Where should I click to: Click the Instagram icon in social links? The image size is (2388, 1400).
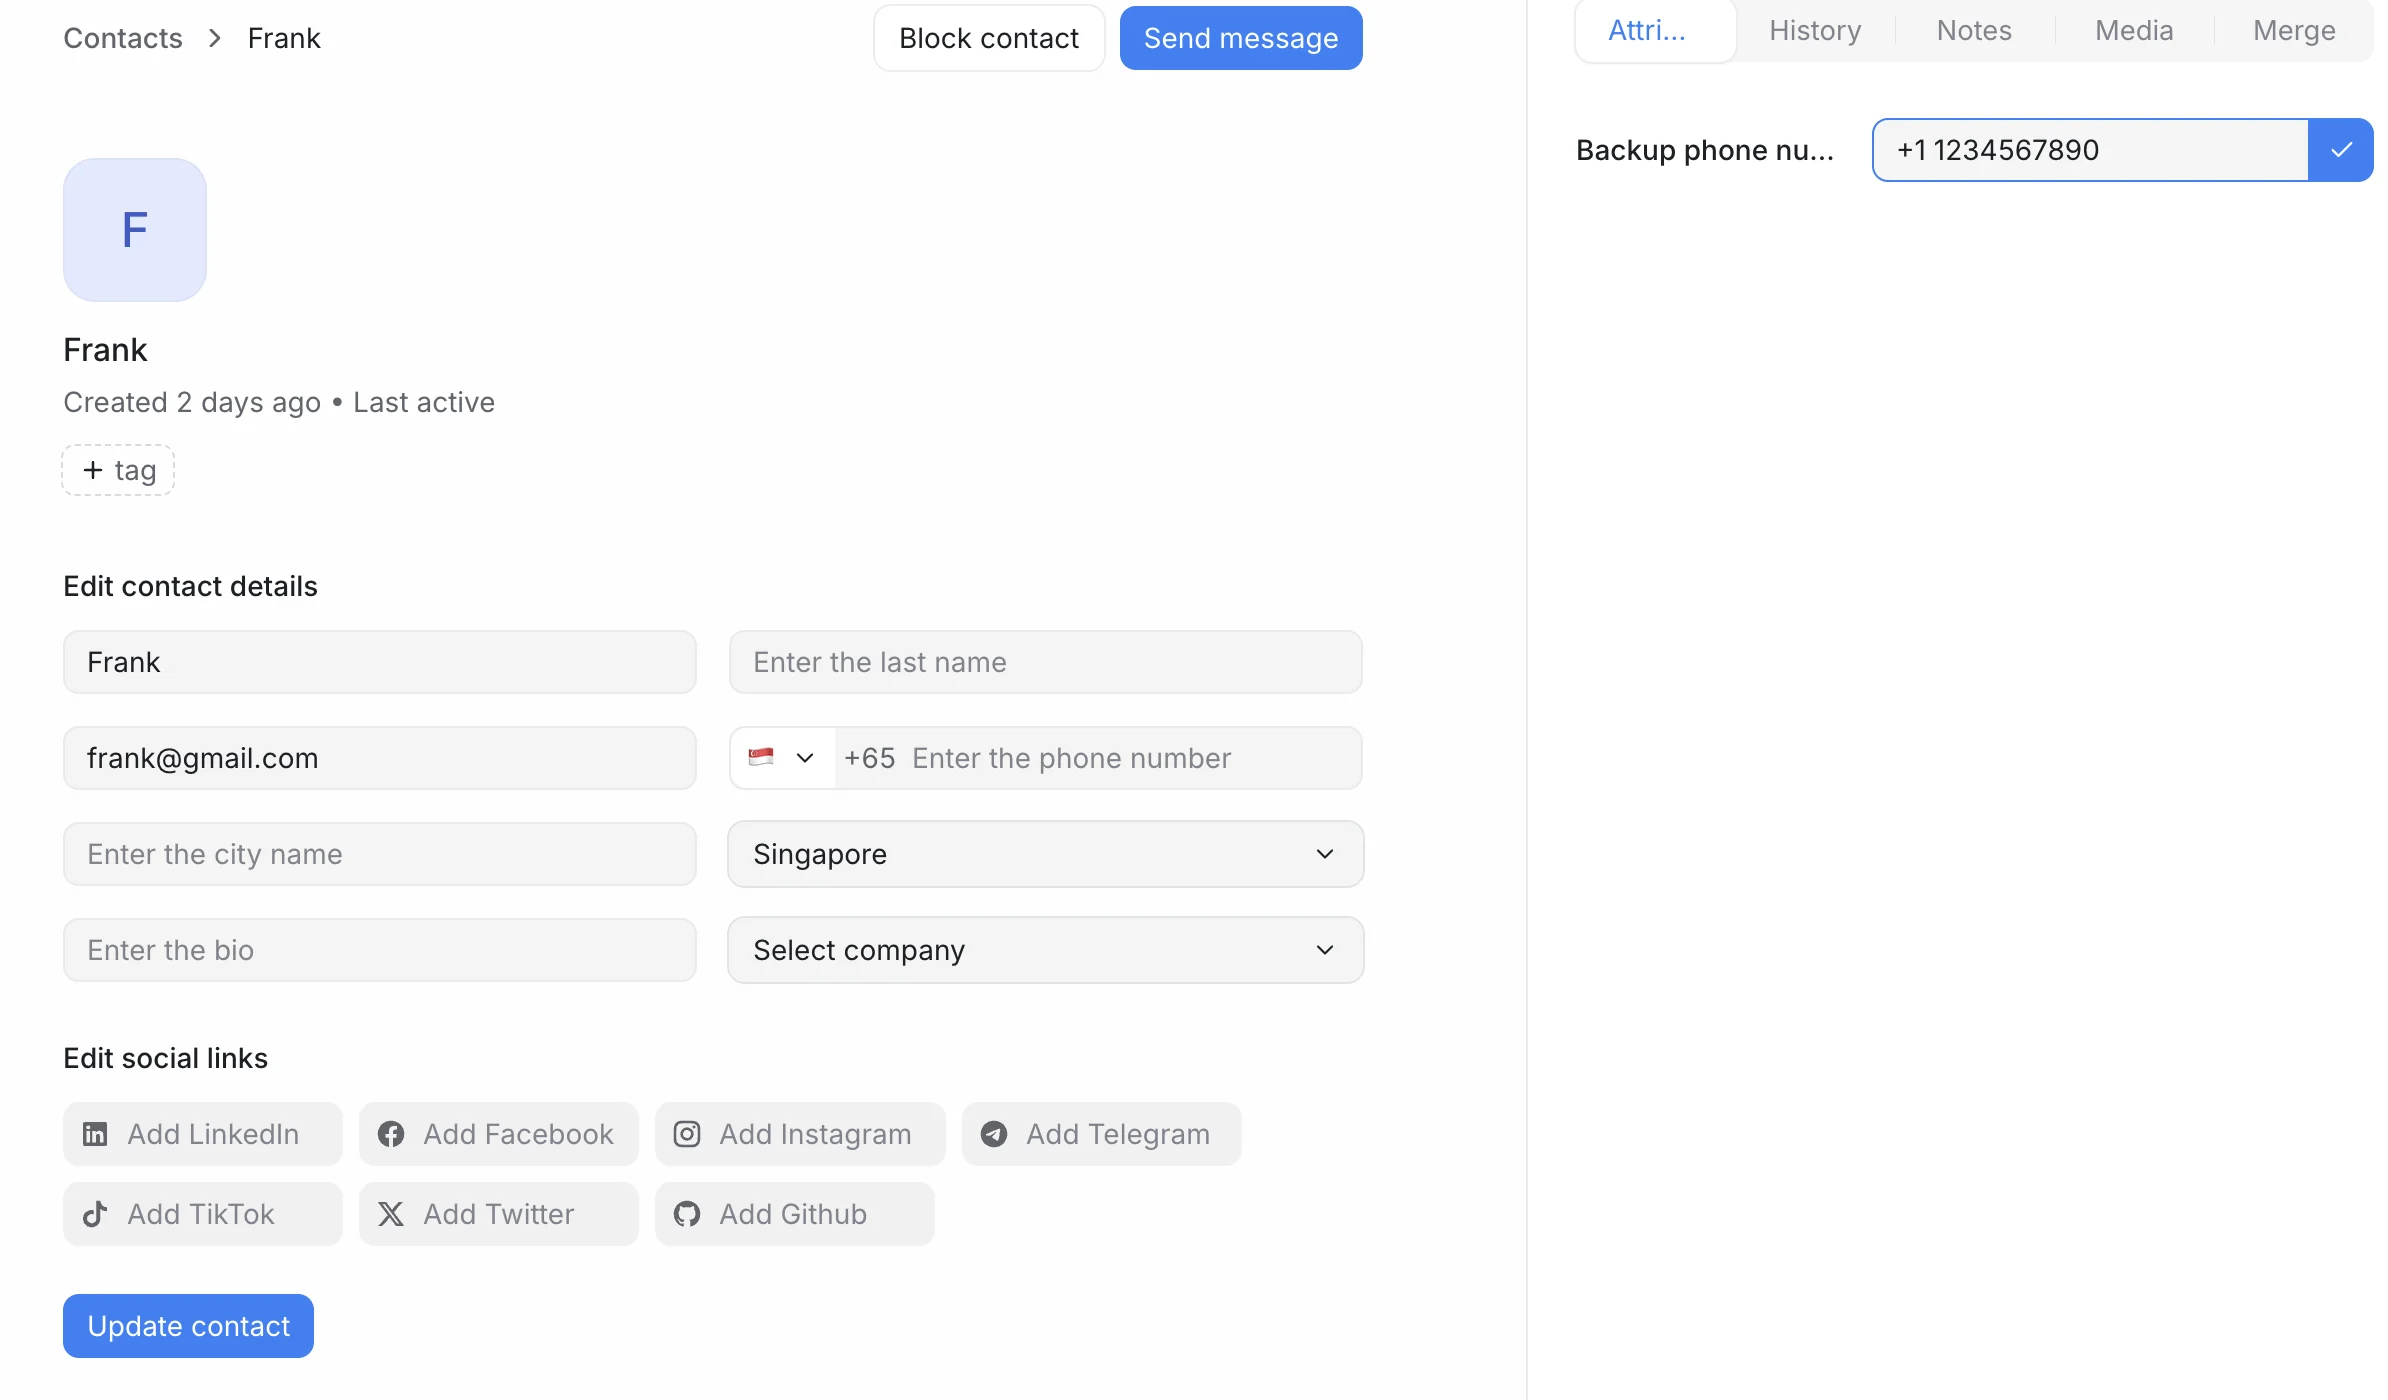pyautogui.click(x=687, y=1134)
